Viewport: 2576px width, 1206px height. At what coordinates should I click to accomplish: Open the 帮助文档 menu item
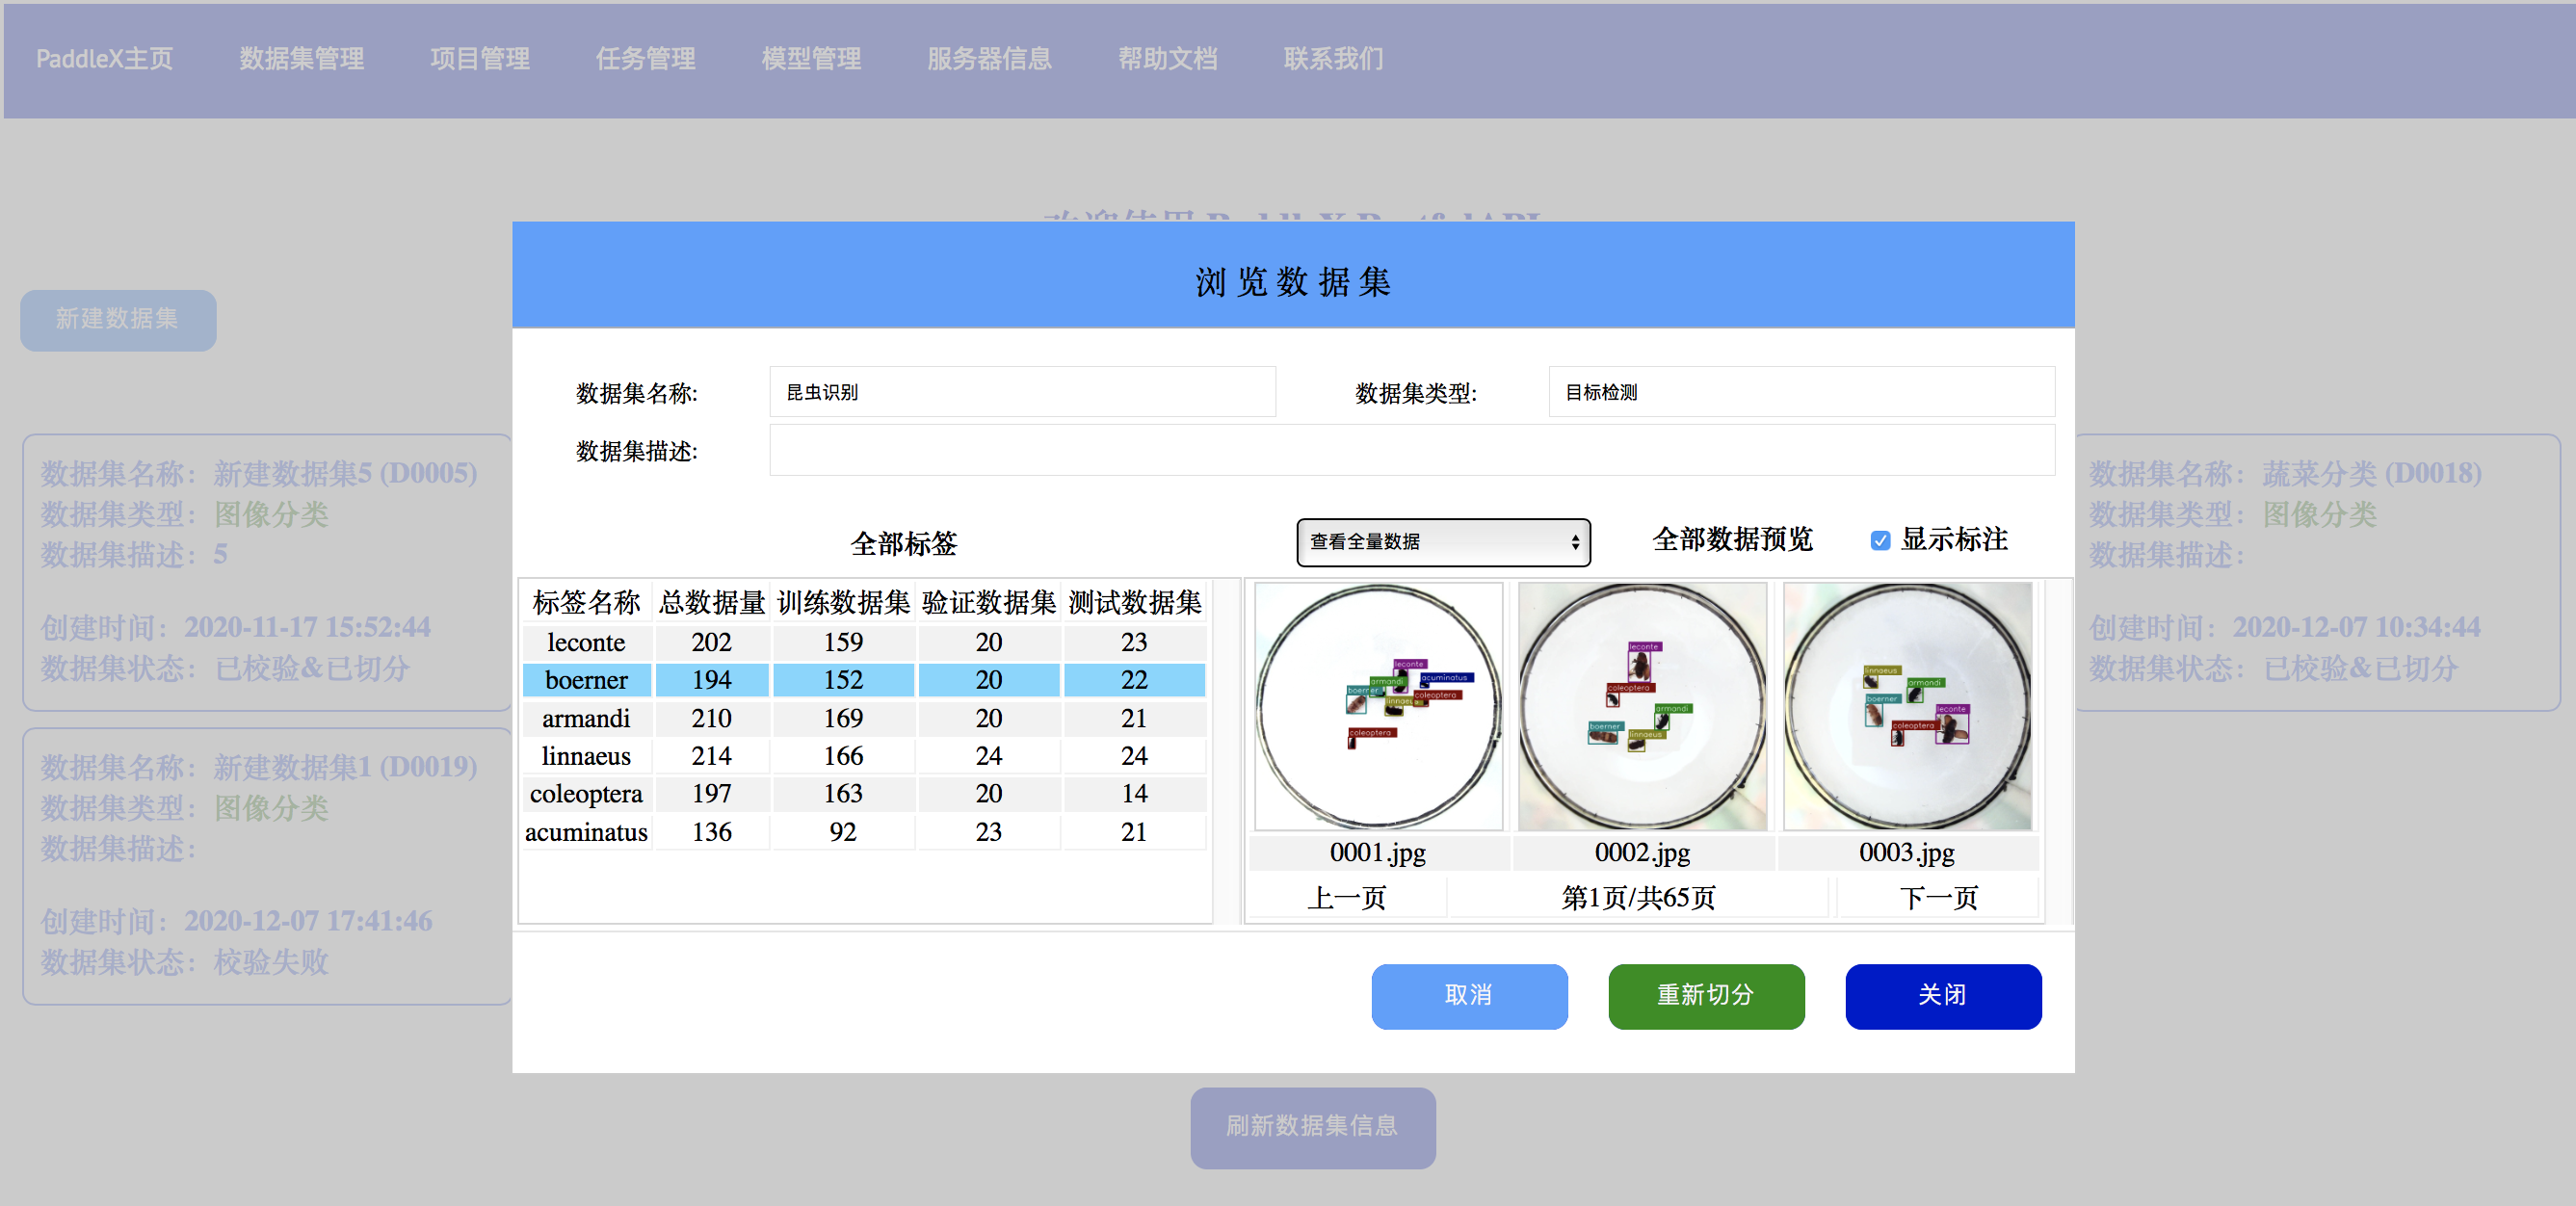pyautogui.click(x=1167, y=59)
